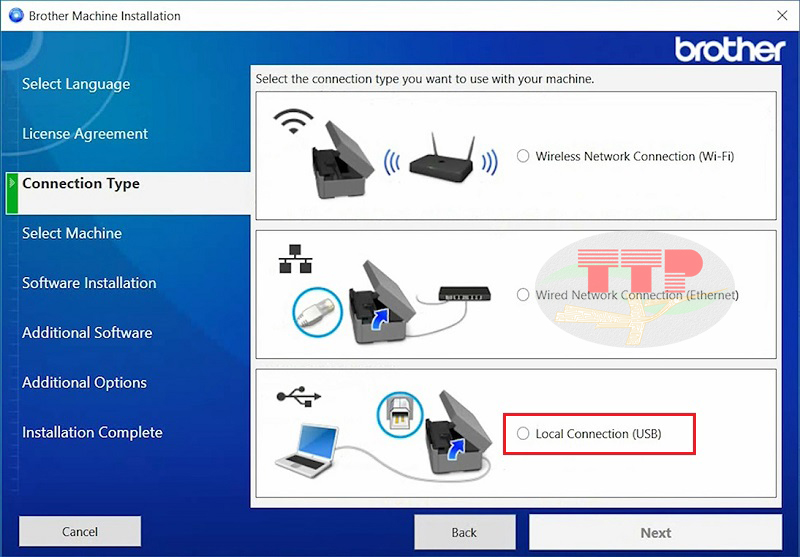This screenshot has height=557, width=800.
Task: Click the 'Wireless Network Connection (Wi-Fi)' label
Action: click(635, 156)
